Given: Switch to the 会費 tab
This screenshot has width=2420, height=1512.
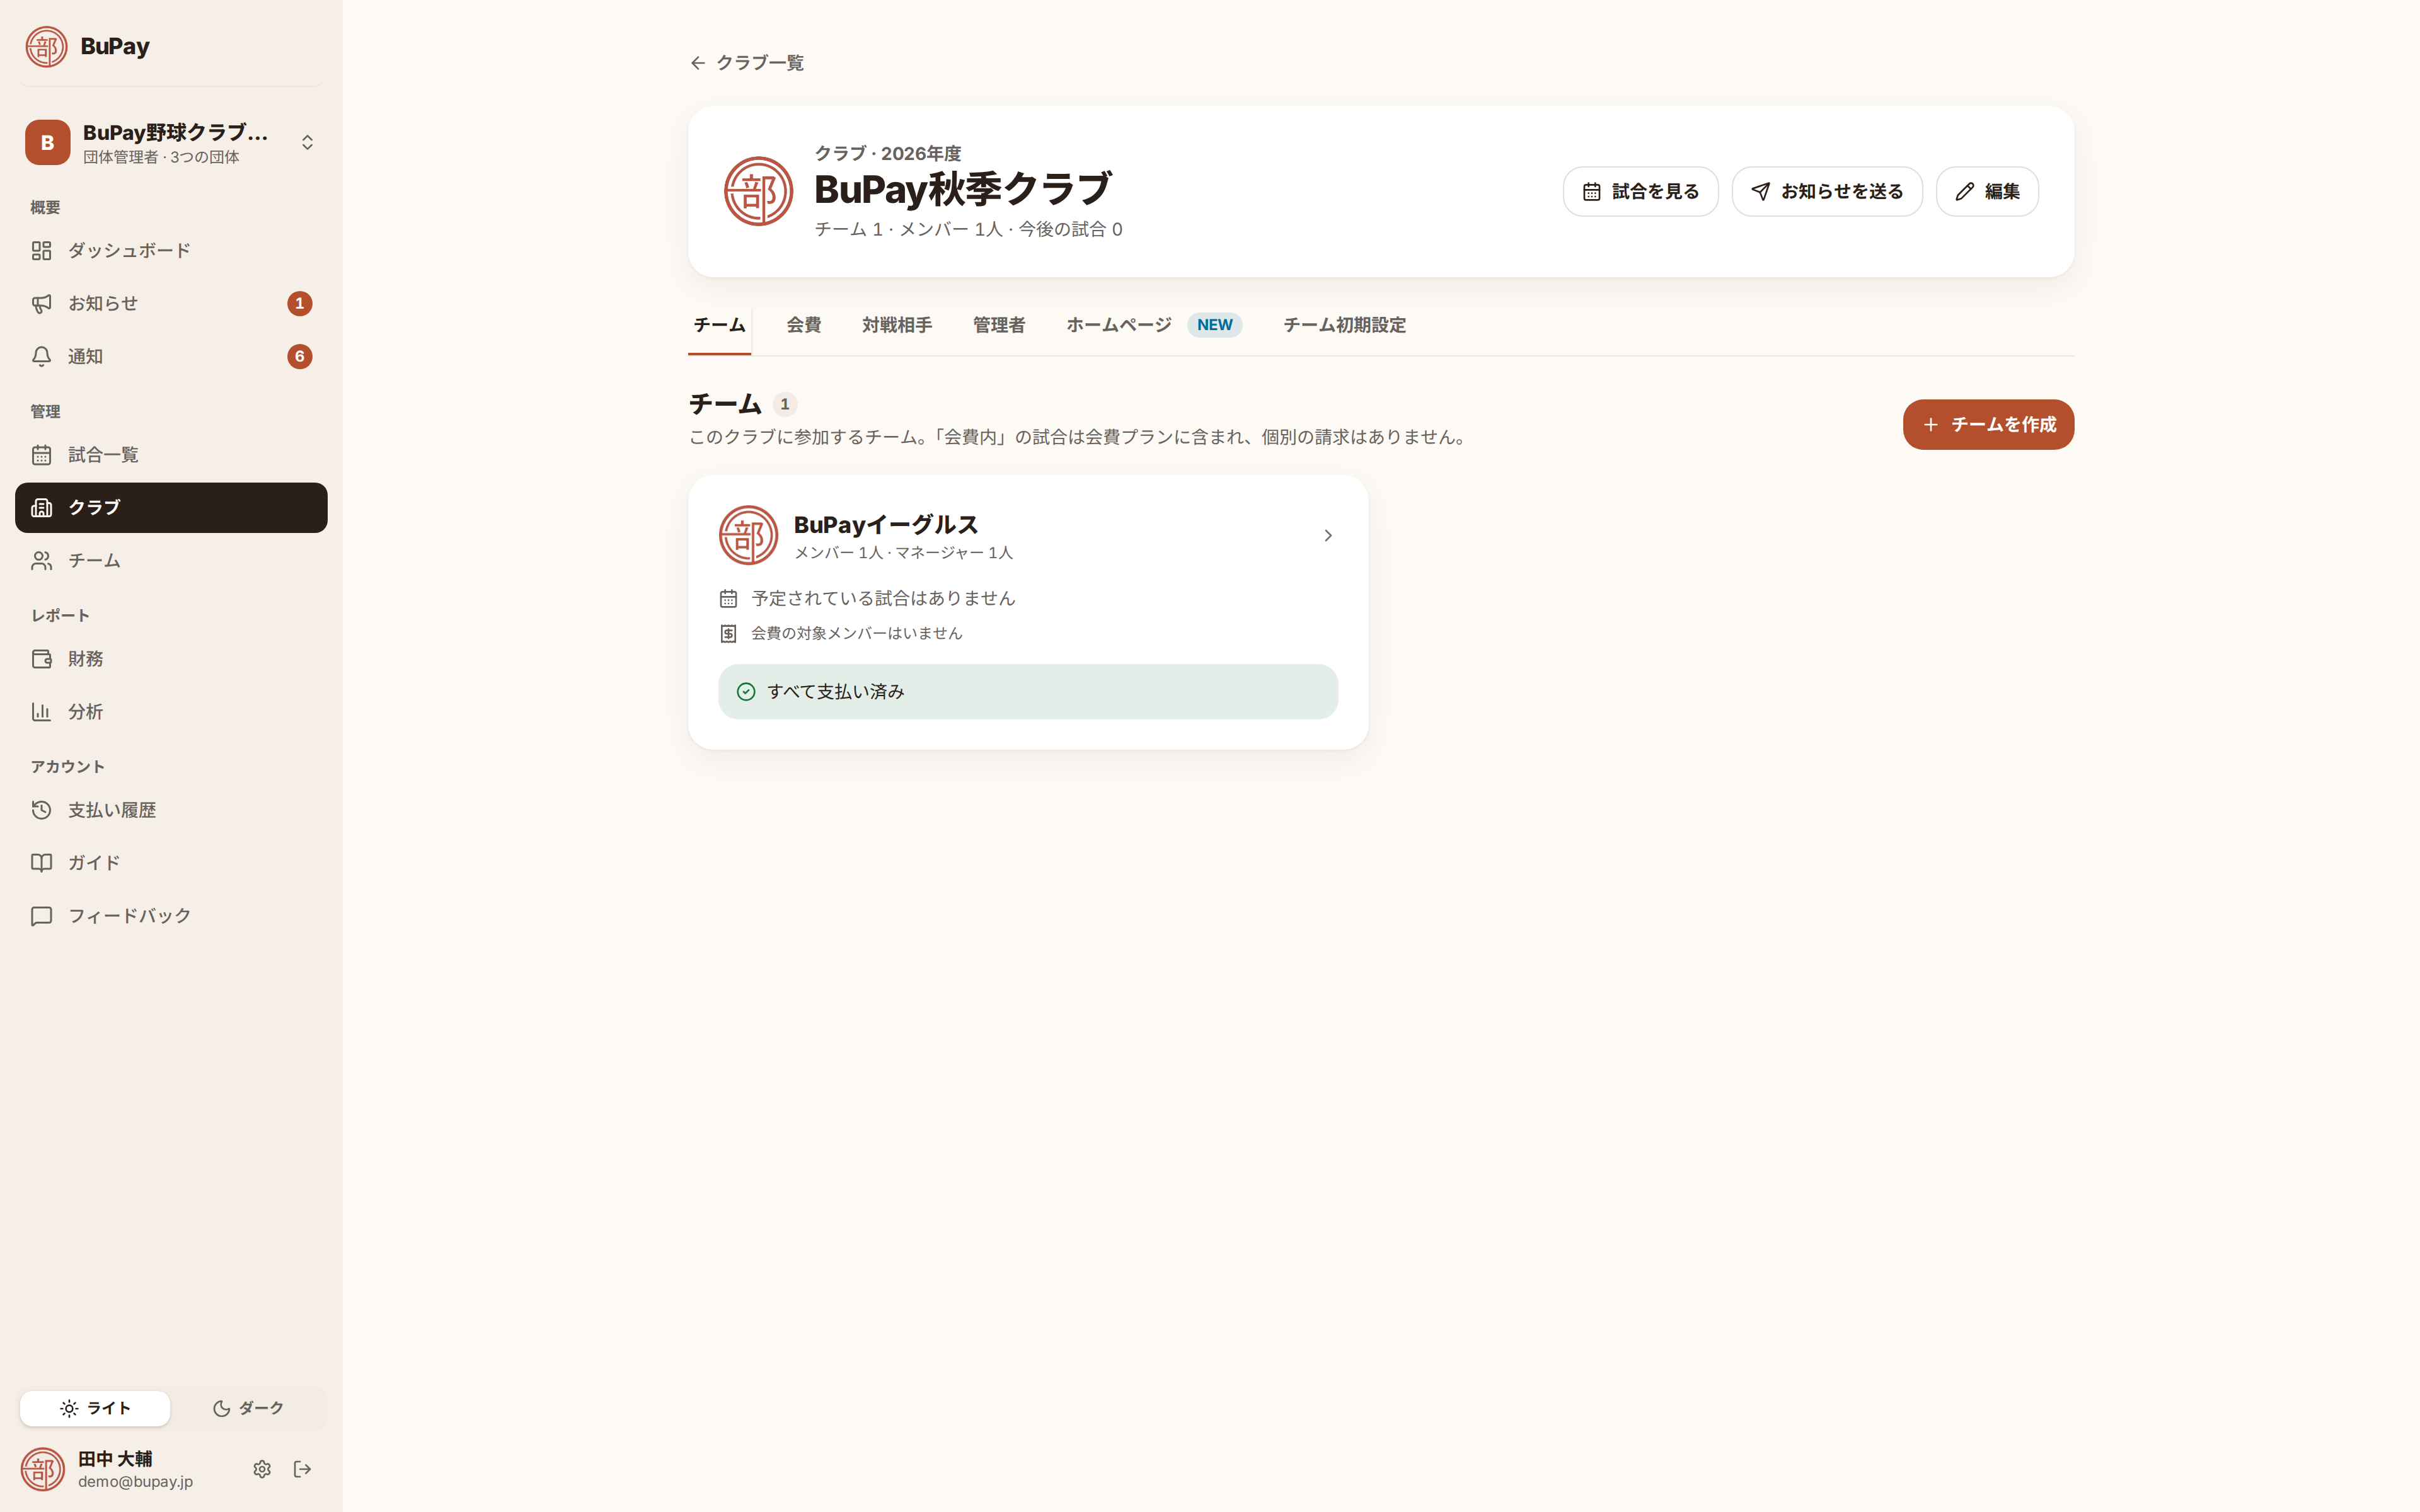Looking at the screenshot, I should coord(803,325).
